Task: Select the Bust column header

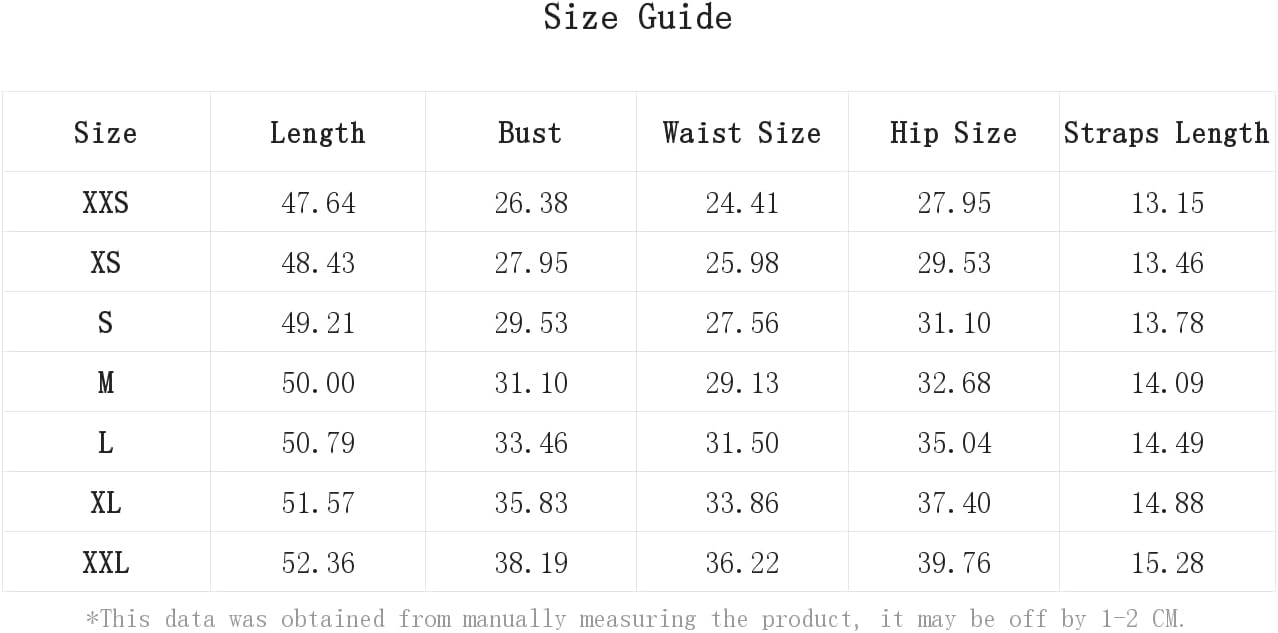Action: (x=530, y=133)
